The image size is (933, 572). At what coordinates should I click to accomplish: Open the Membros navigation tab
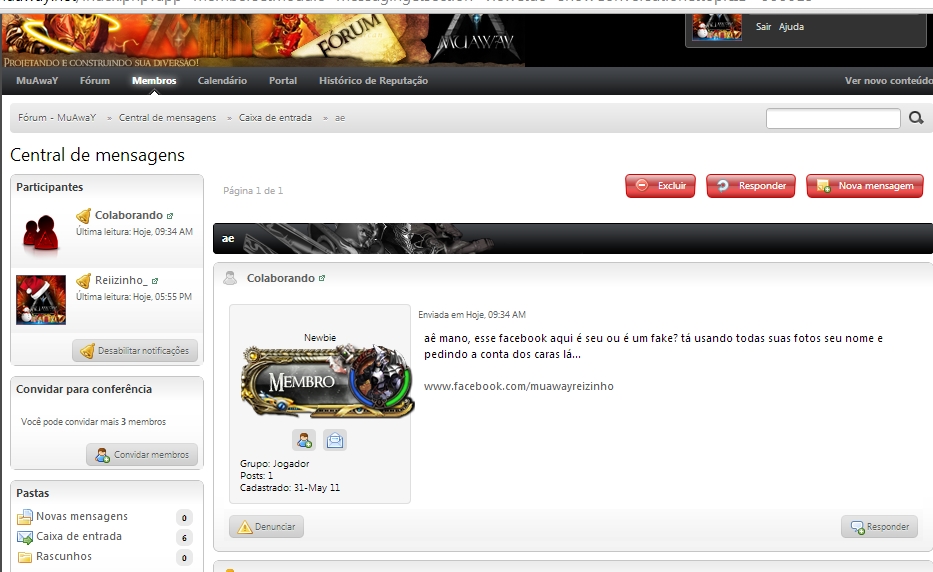click(154, 81)
